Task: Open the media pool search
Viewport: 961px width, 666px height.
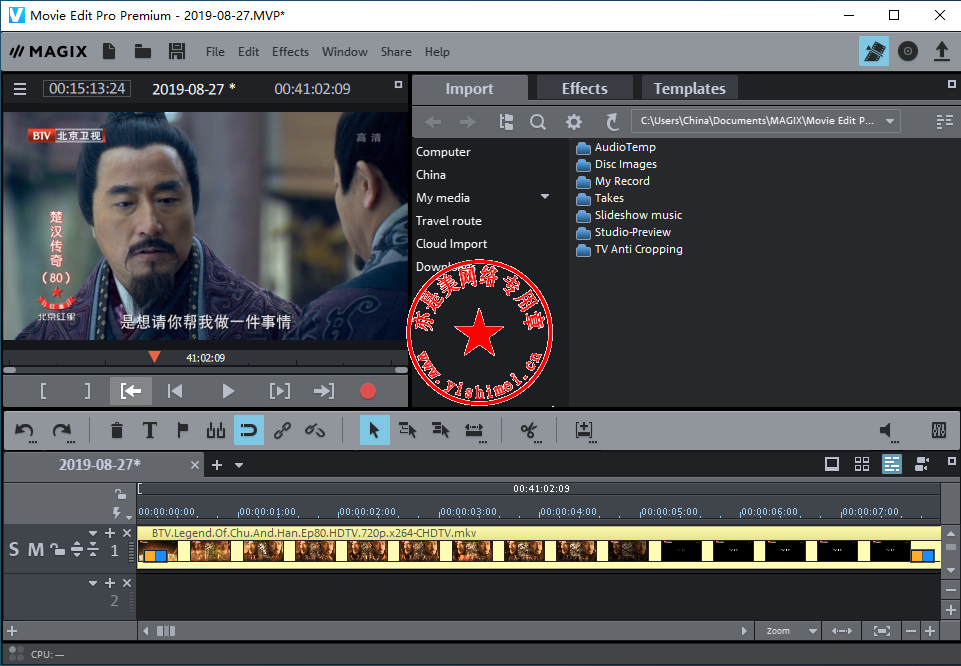Action: pos(538,122)
